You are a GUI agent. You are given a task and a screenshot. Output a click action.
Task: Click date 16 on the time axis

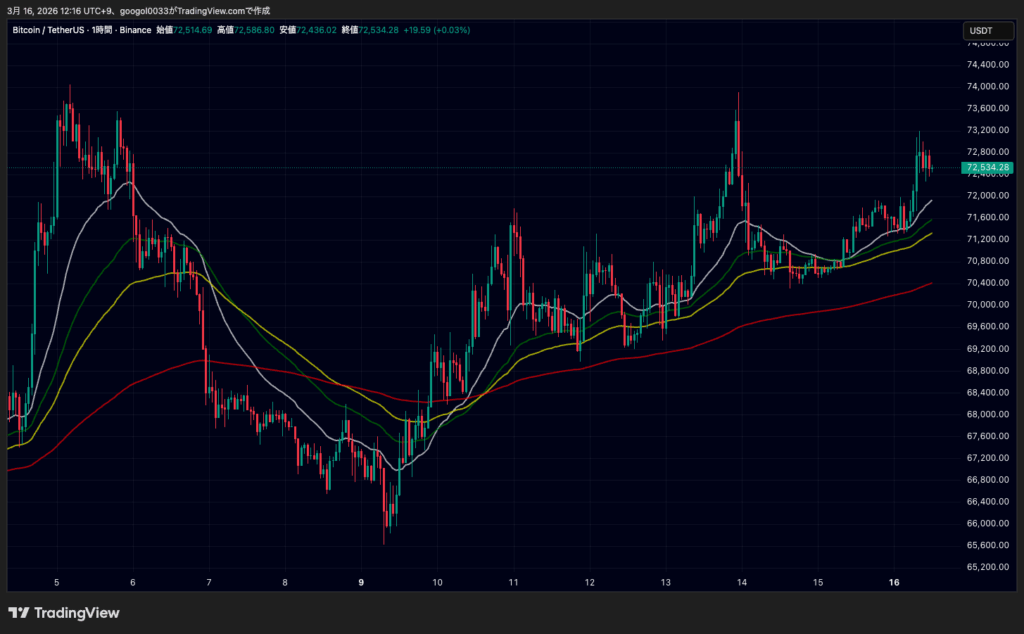(x=894, y=581)
